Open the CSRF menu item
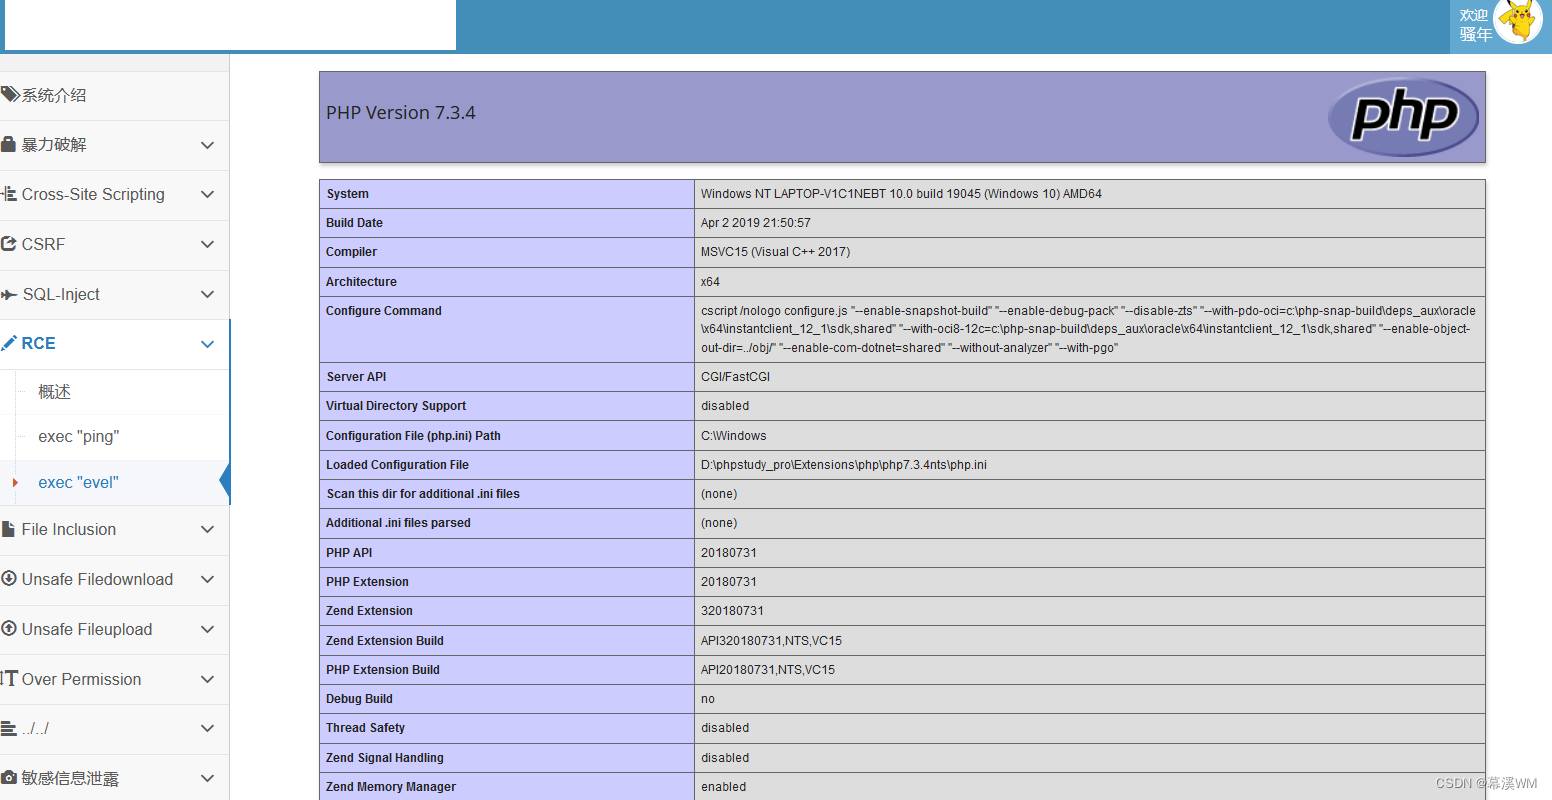1552x800 pixels. coord(114,244)
